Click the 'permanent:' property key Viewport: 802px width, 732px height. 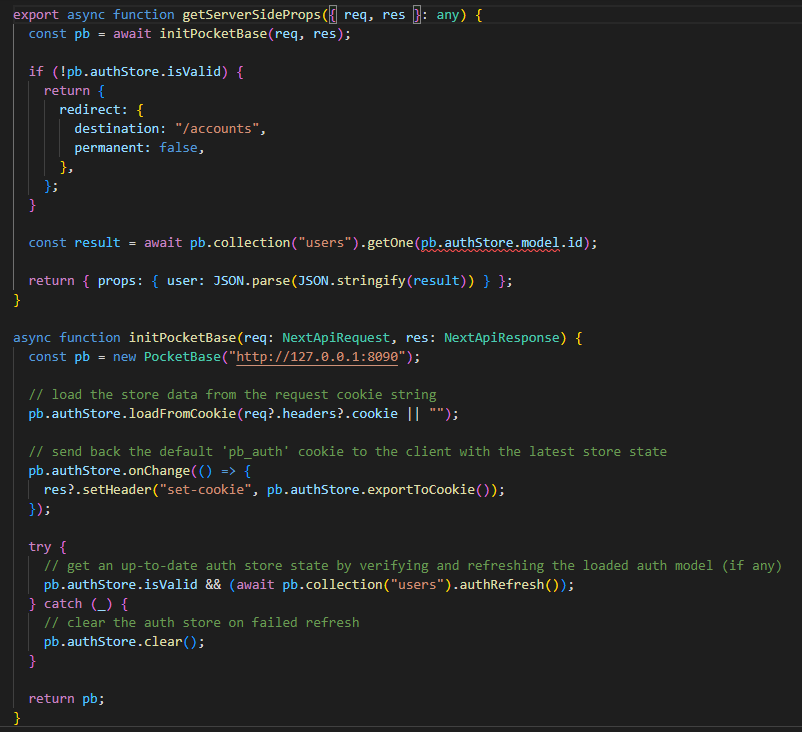113,147
